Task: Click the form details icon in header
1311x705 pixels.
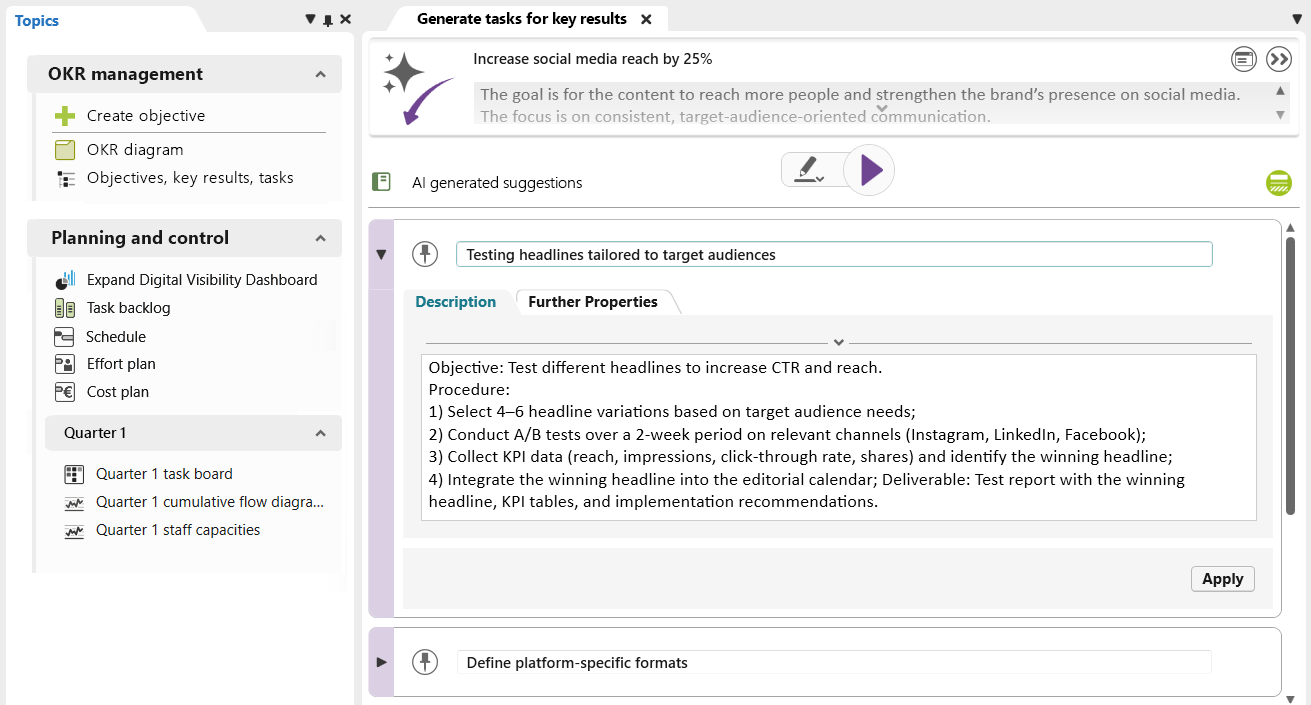Action: point(1244,59)
